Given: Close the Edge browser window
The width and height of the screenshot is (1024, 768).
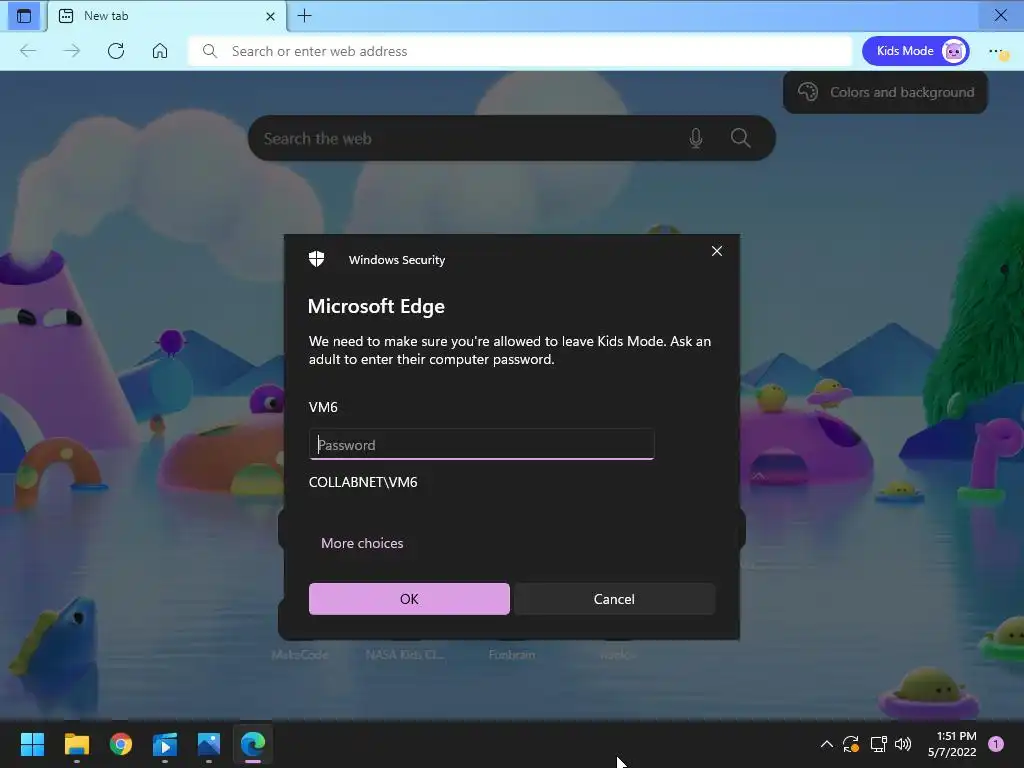Looking at the screenshot, I should tap(1000, 15).
